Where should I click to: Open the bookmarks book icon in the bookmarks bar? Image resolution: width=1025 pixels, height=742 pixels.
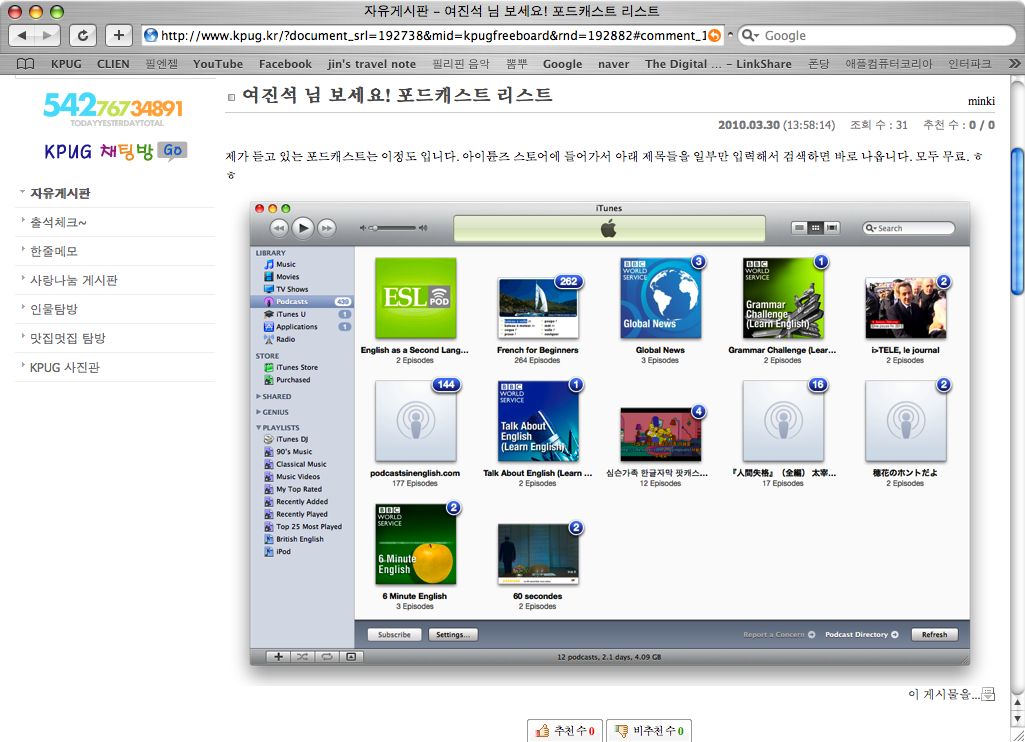25,64
